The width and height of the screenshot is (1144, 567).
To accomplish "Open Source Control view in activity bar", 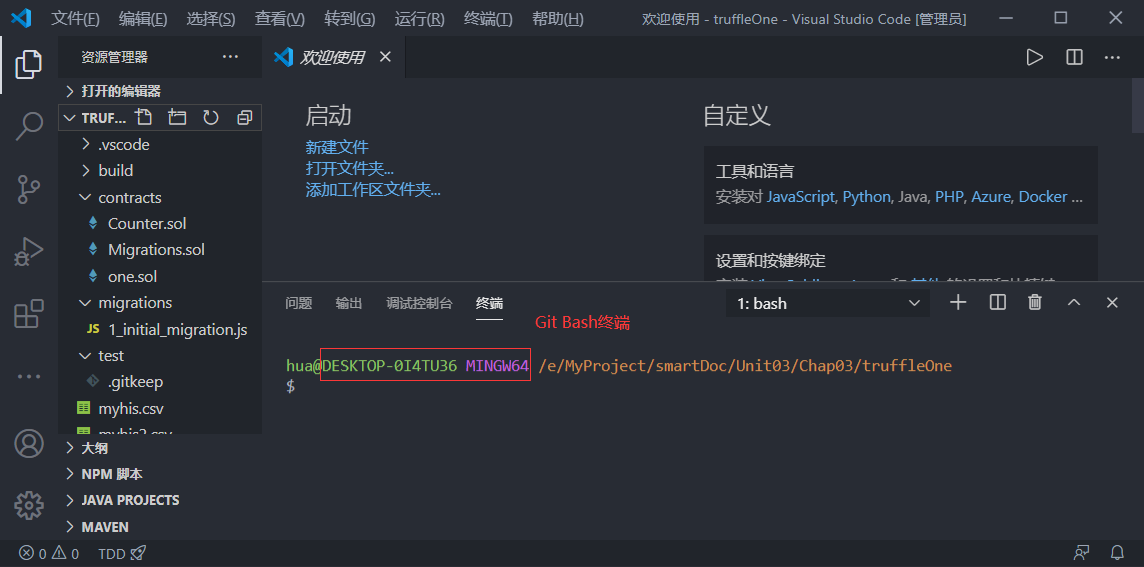I will pyautogui.click(x=28, y=189).
